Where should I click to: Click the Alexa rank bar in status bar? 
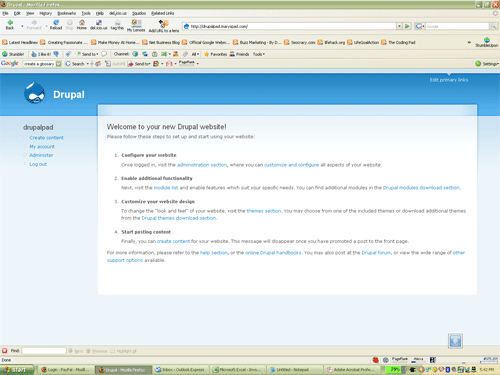[418, 360]
